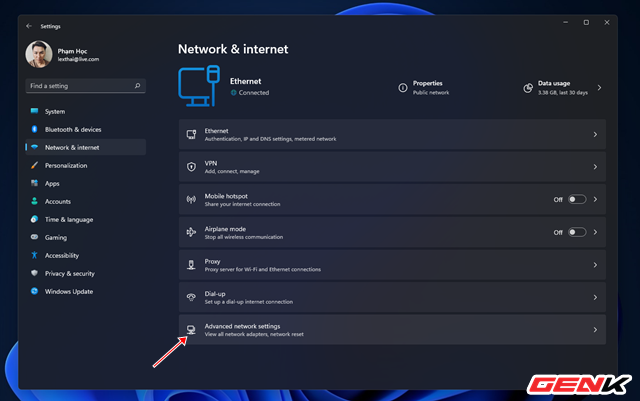Open Mobile hotspot row chevron

[595, 199]
